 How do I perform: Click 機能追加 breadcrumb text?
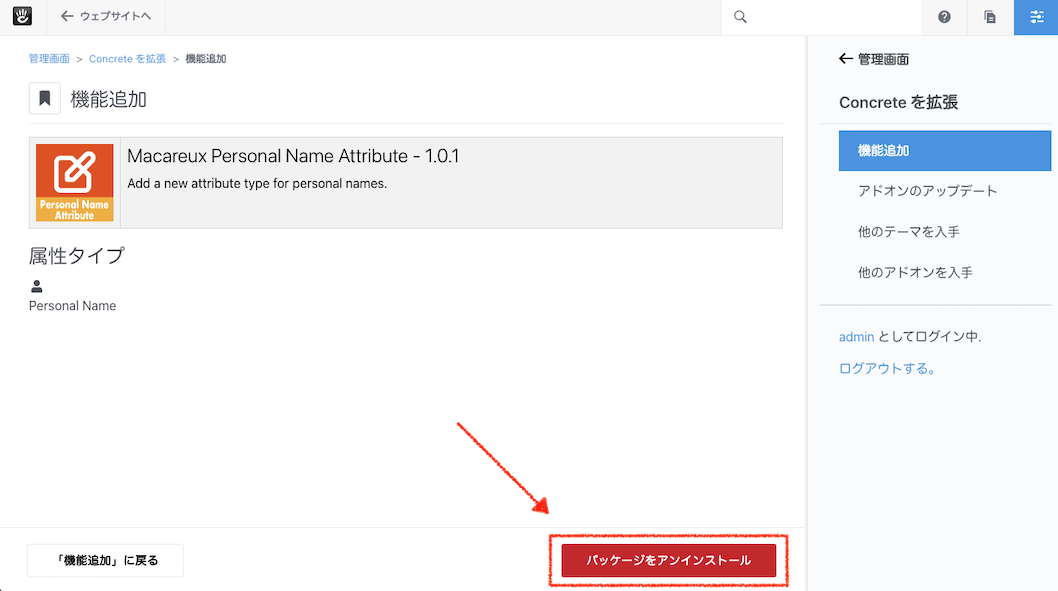(x=206, y=59)
